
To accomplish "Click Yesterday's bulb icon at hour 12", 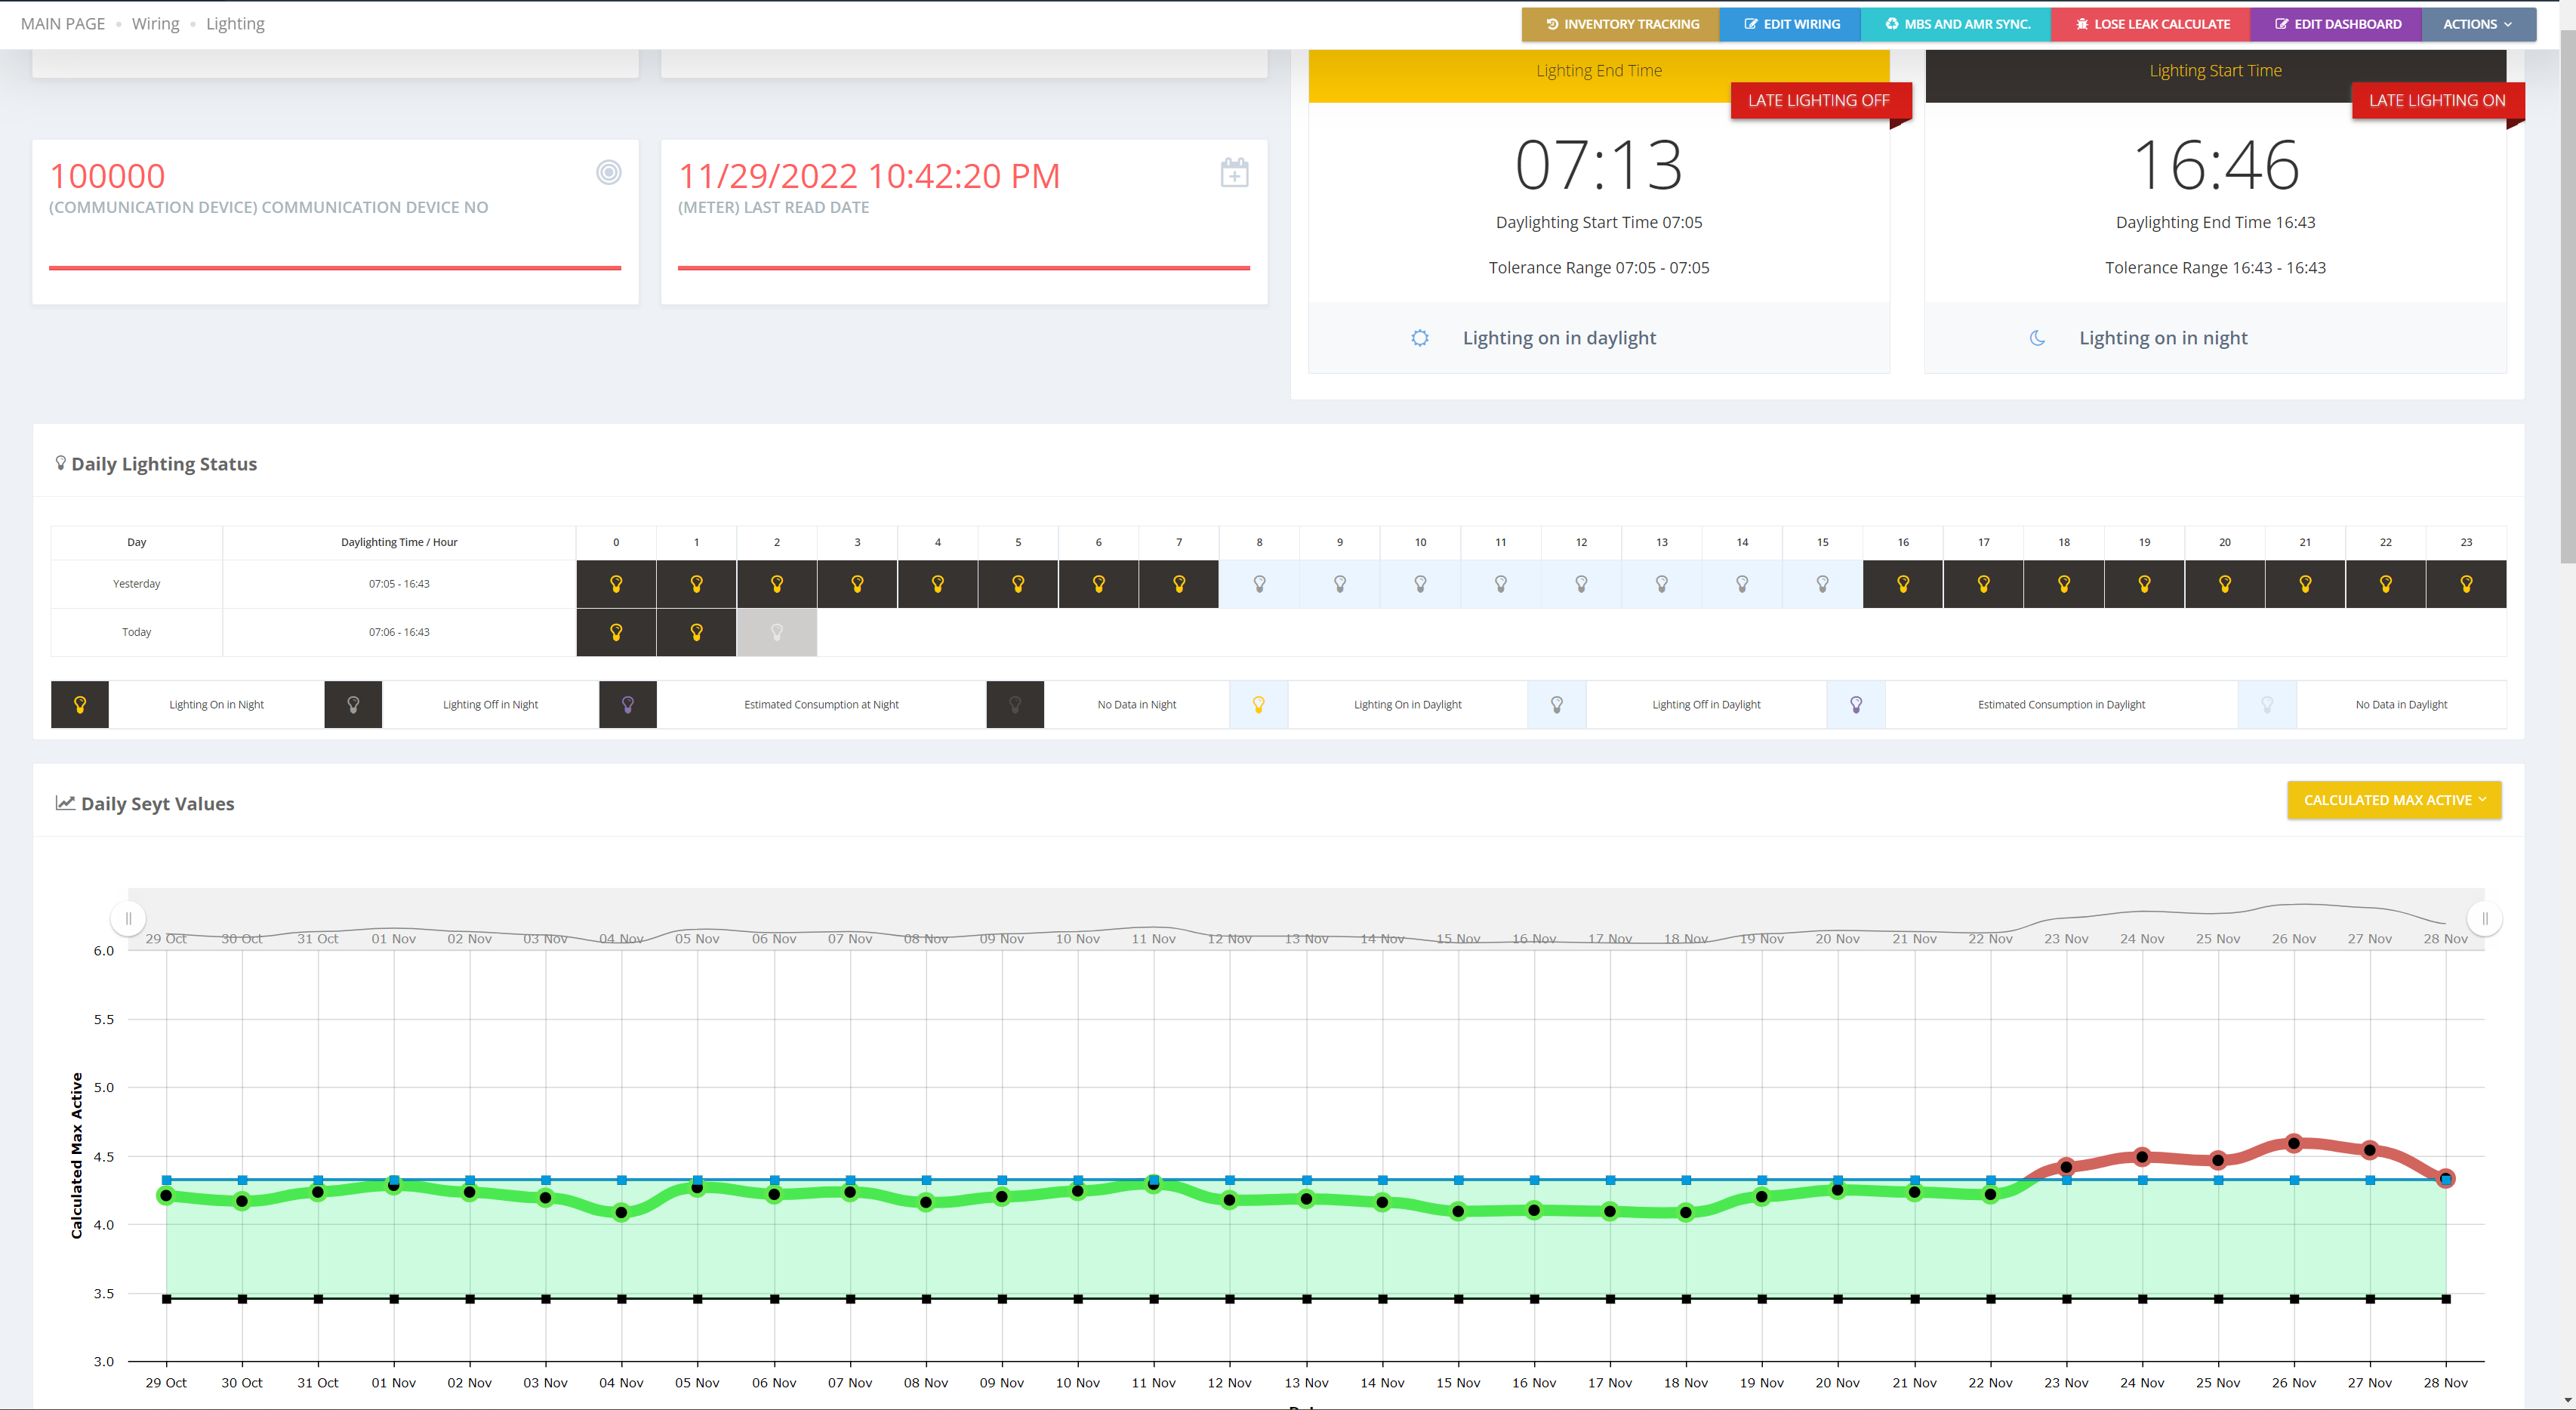I will [1581, 584].
